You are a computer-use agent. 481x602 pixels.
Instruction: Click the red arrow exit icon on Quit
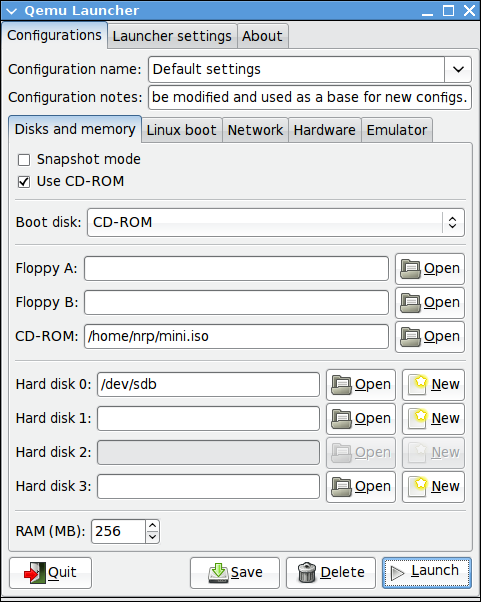(x=35, y=573)
